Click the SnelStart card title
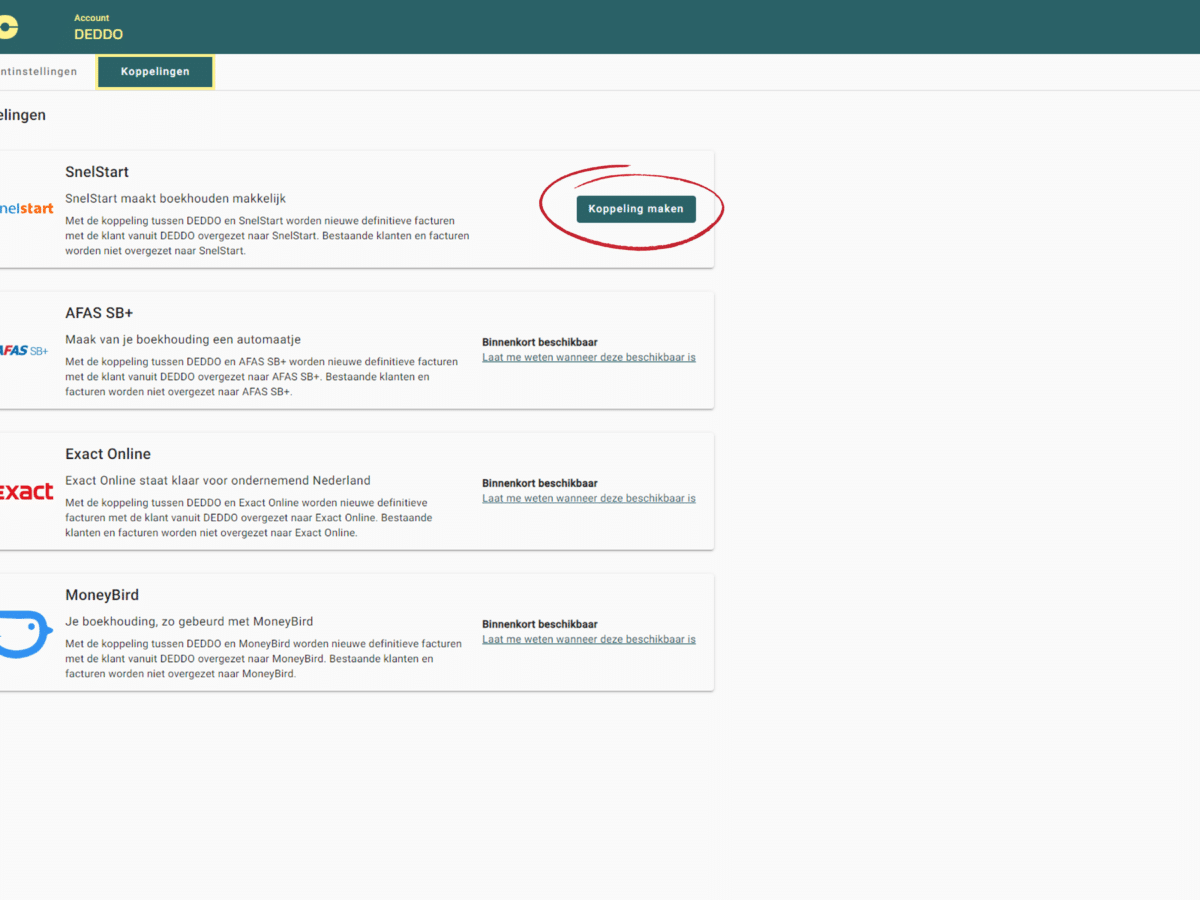 click(x=97, y=172)
